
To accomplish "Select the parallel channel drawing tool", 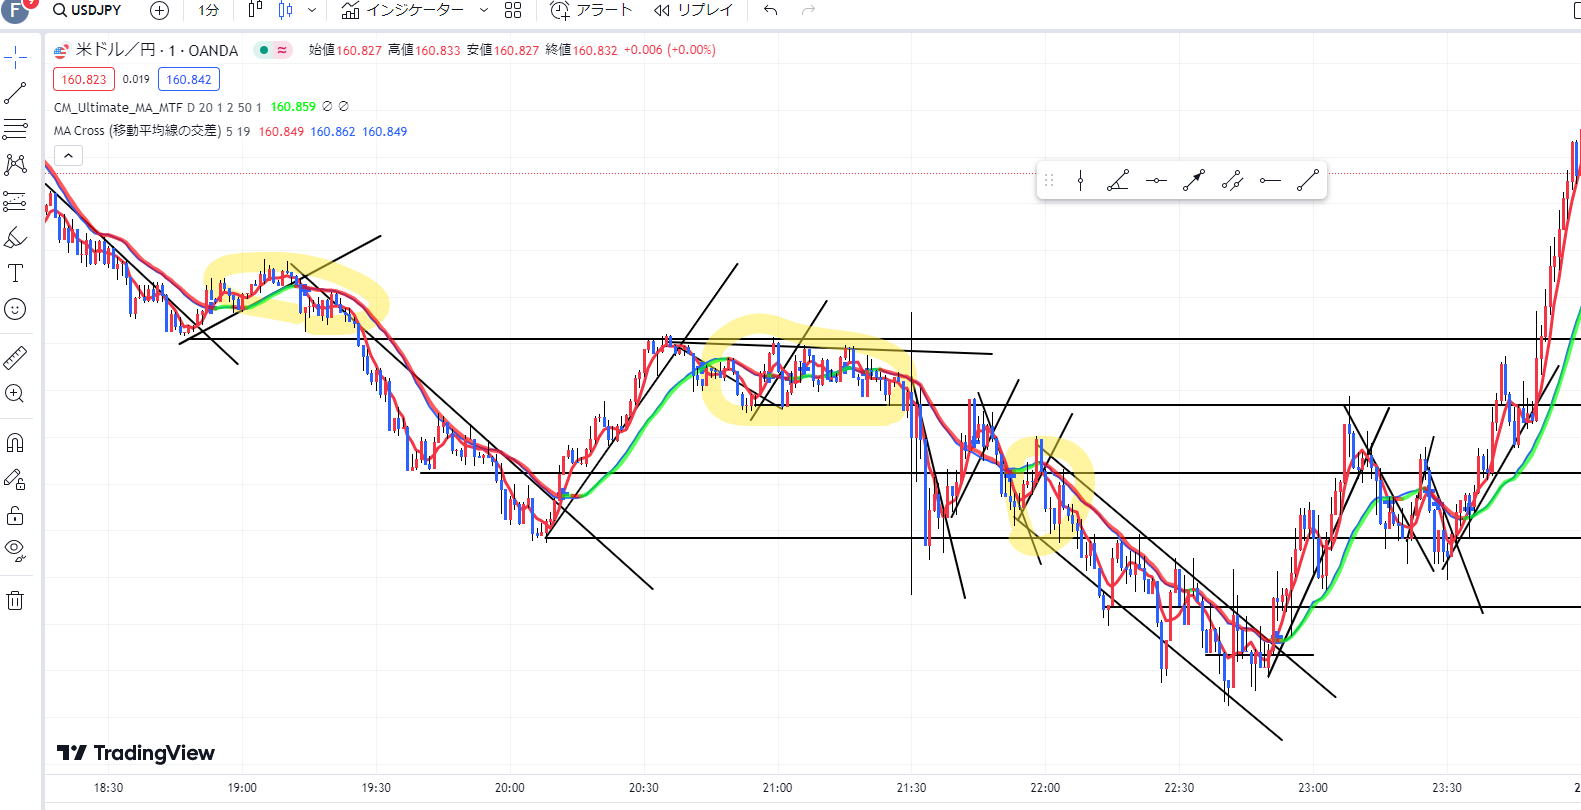I will tap(1232, 181).
